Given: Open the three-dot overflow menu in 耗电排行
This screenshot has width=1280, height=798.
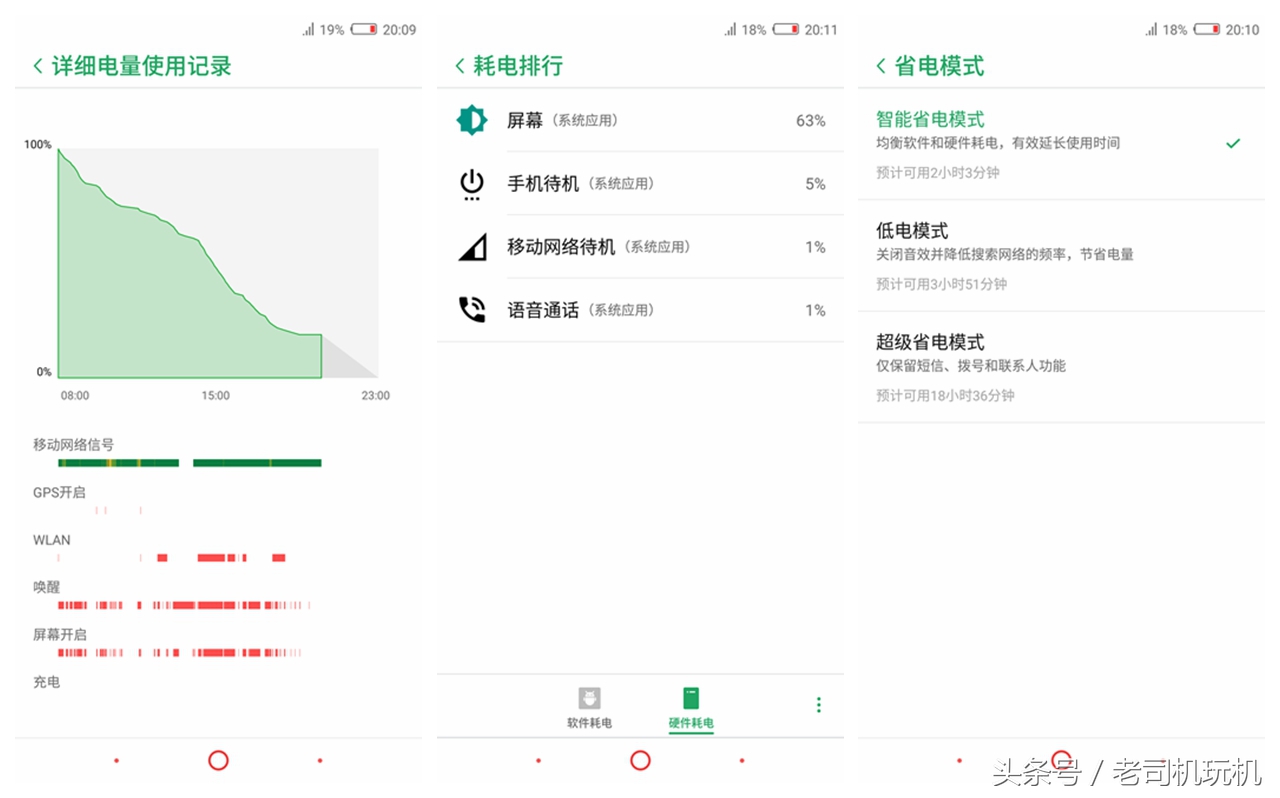Looking at the screenshot, I should (x=818, y=704).
